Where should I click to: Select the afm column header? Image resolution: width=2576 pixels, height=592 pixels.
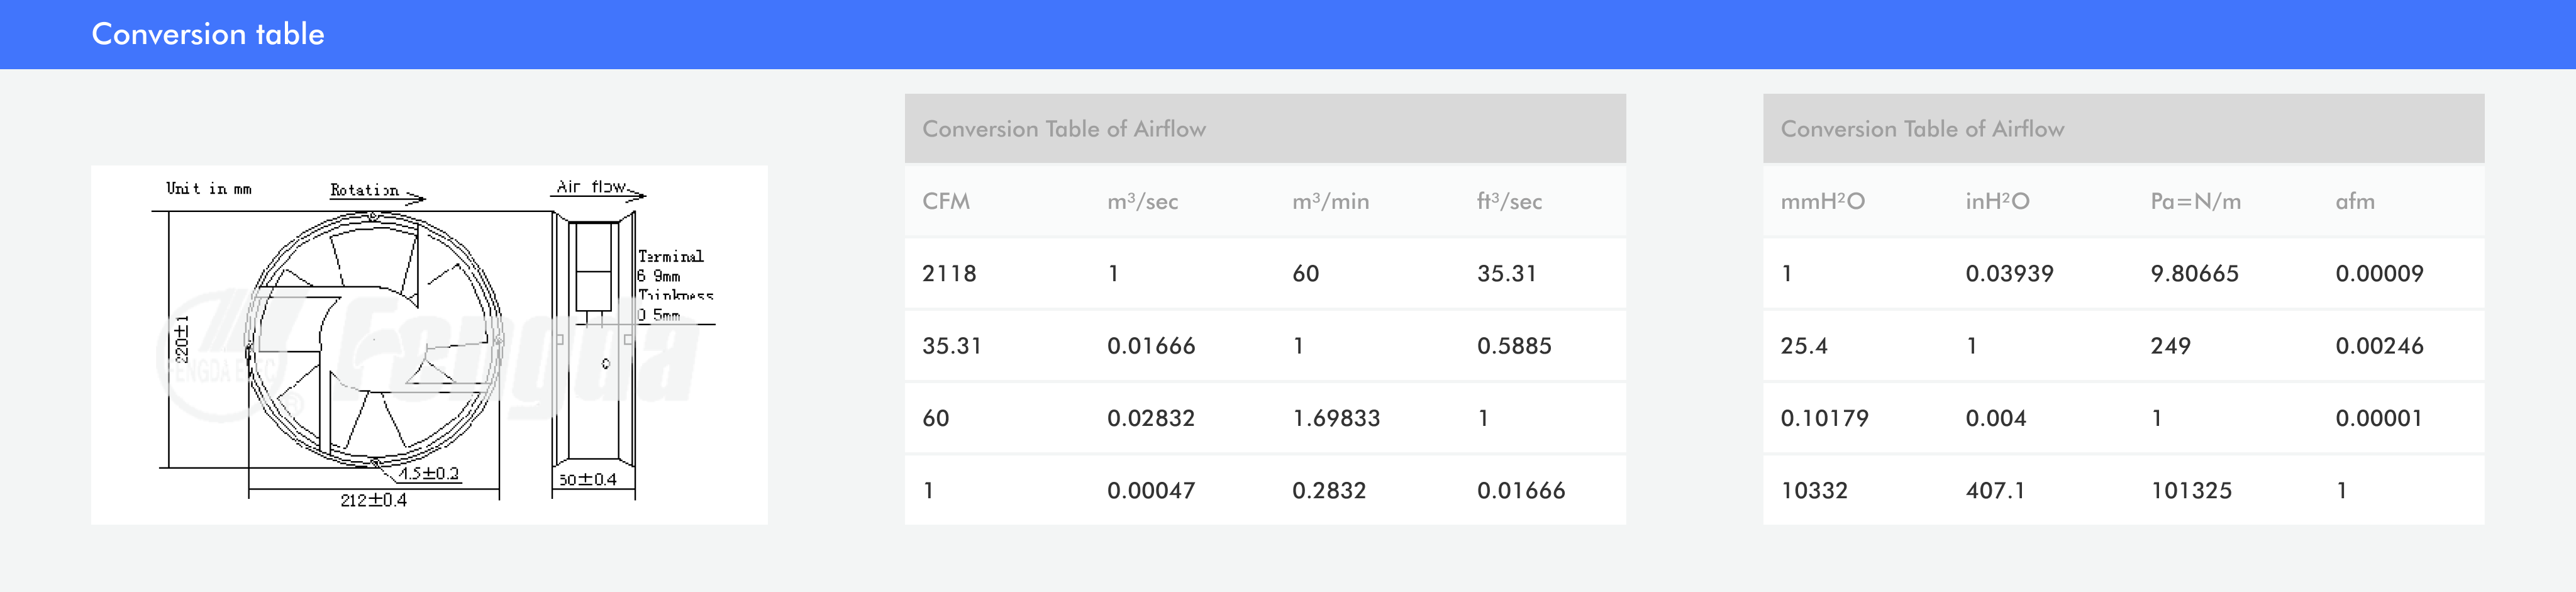pyautogui.click(x=2354, y=201)
